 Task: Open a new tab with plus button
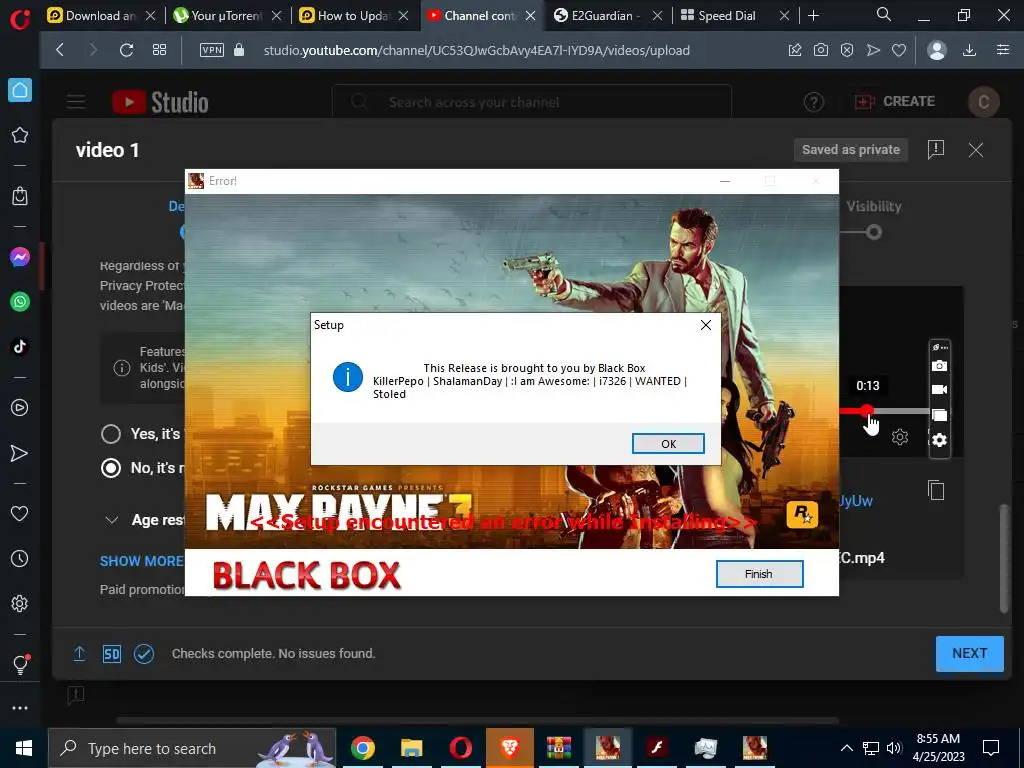click(x=813, y=16)
